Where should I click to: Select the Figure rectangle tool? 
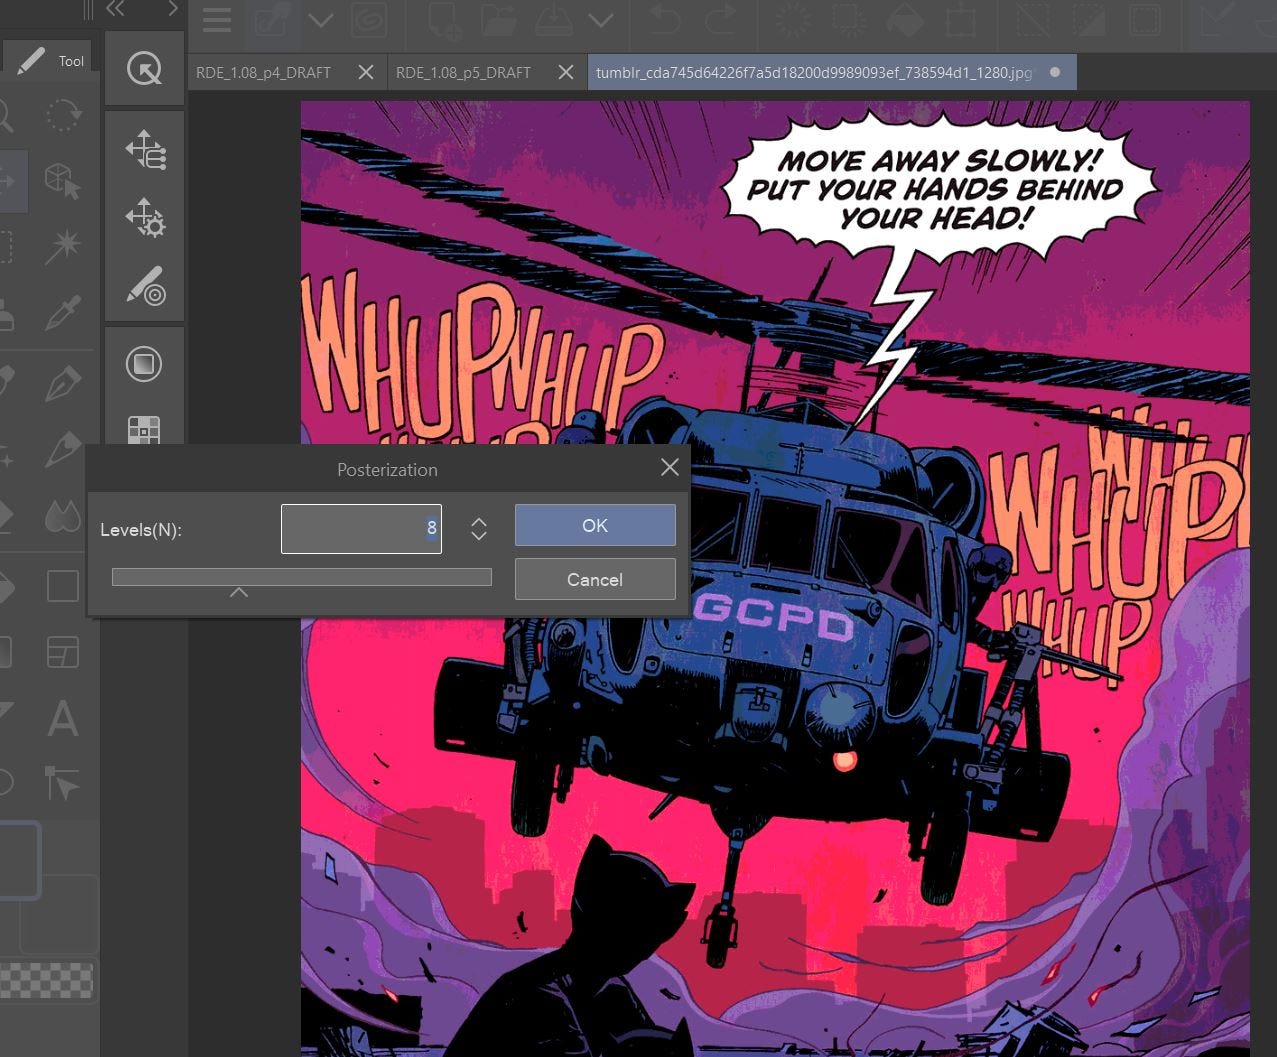[62, 586]
